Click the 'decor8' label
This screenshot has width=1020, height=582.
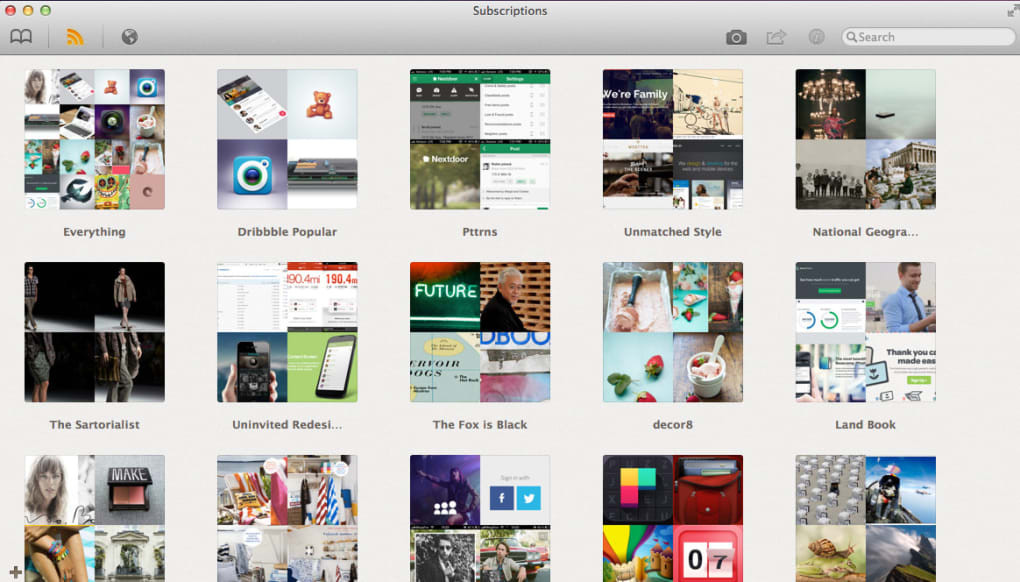673,425
